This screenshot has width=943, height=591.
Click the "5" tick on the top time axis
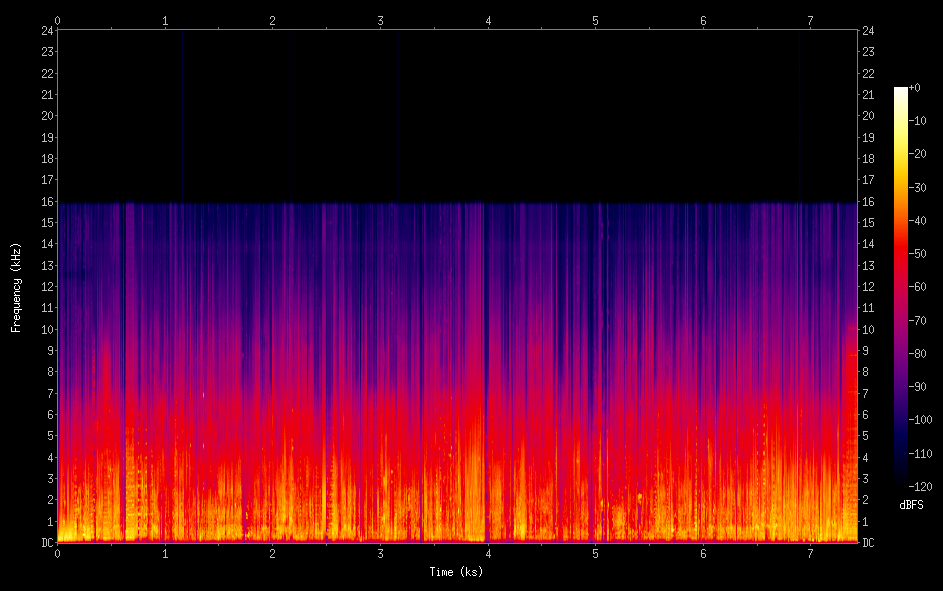click(x=596, y=20)
